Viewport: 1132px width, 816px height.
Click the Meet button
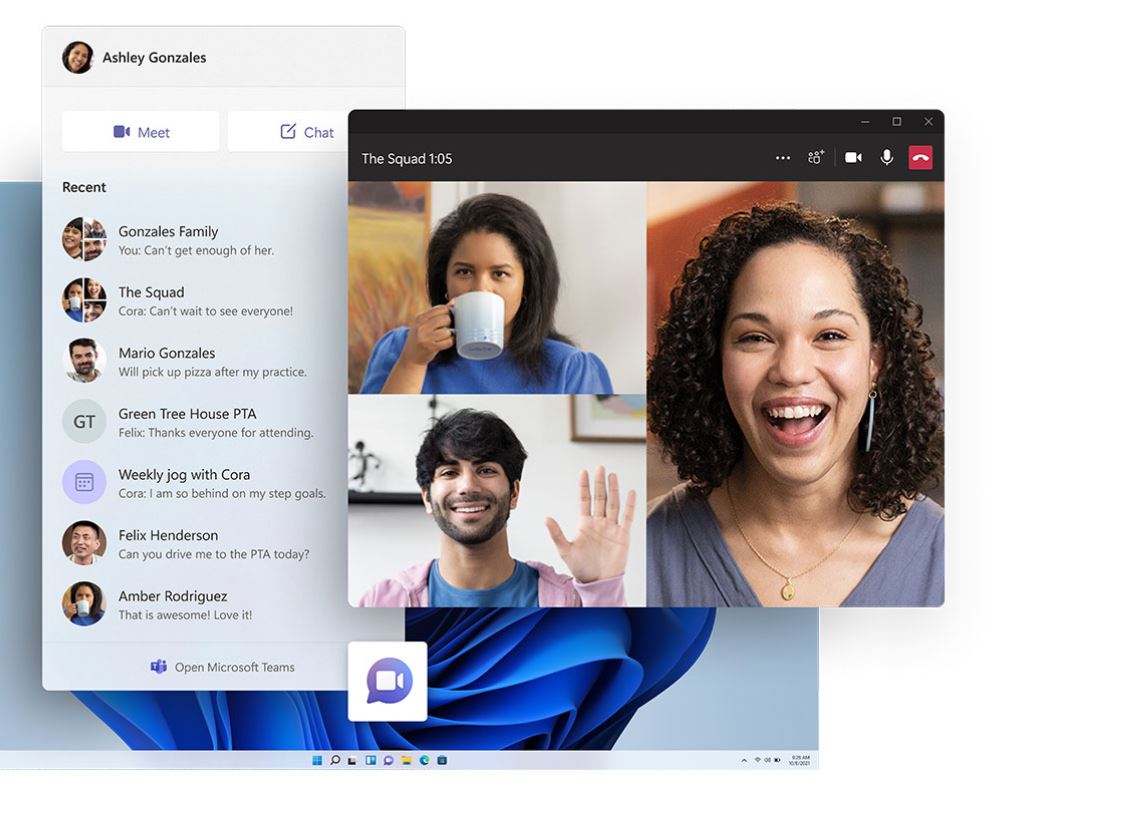pyautogui.click(x=140, y=131)
